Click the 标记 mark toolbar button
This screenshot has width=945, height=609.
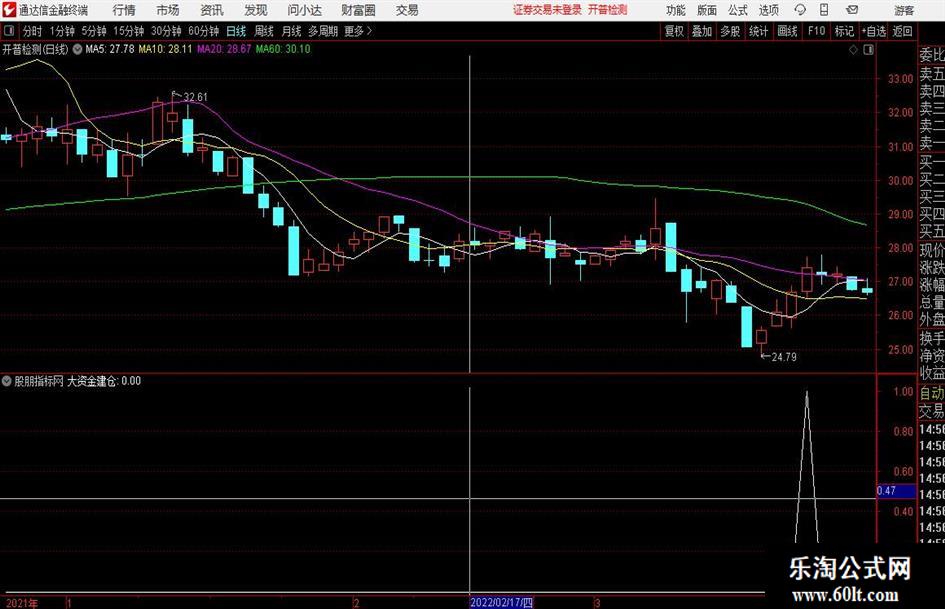pyautogui.click(x=844, y=31)
